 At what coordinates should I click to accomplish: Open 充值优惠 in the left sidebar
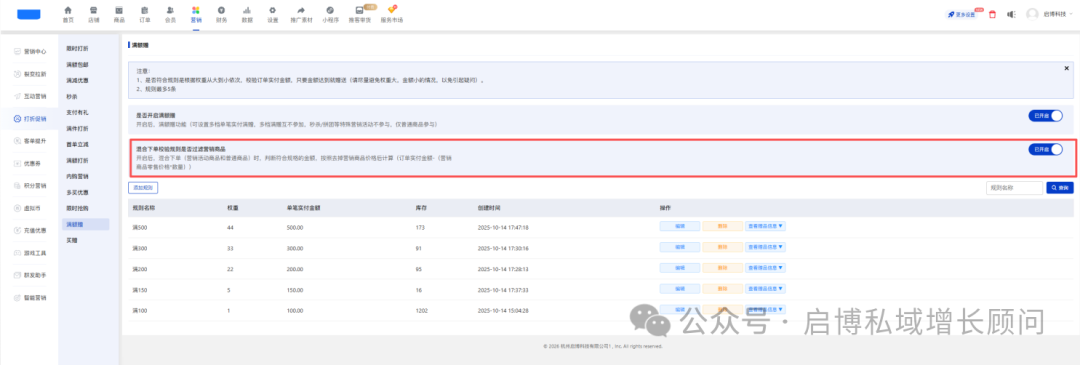coord(30,230)
